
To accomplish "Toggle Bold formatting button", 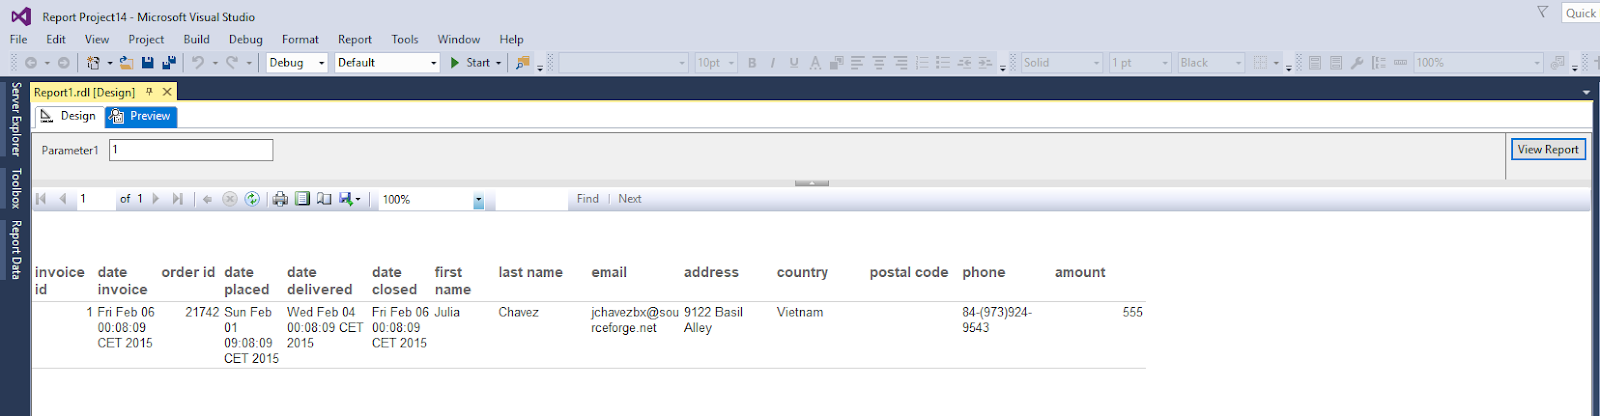I will point(752,63).
